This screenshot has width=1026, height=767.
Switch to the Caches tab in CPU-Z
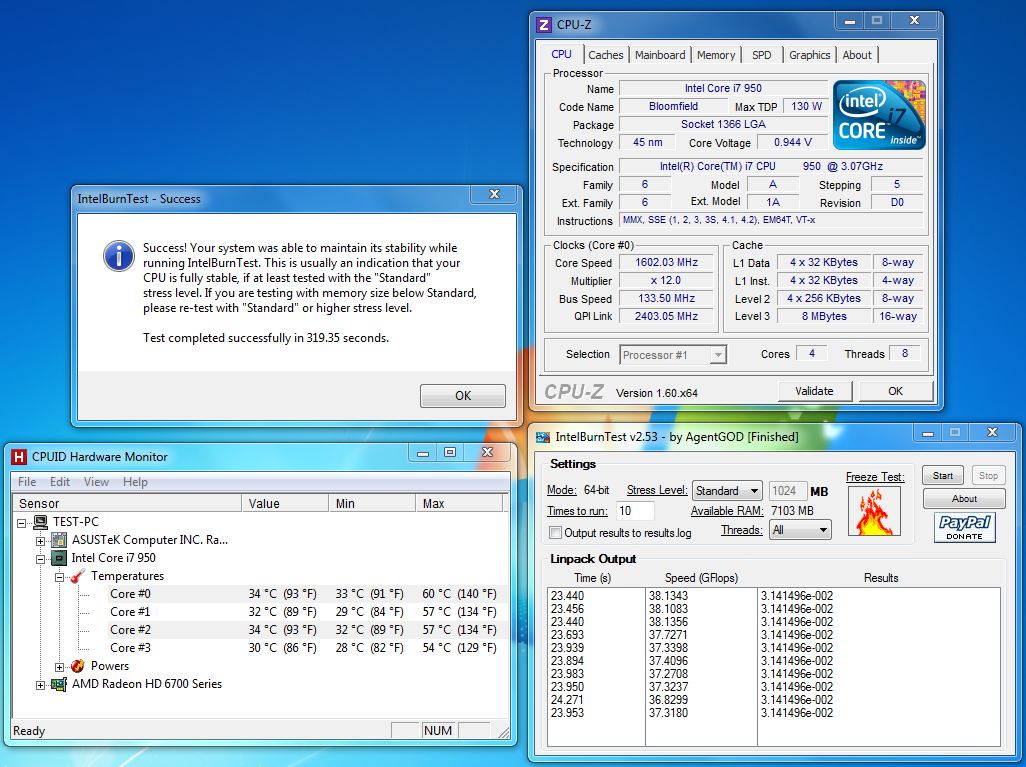pyautogui.click(x=605, y=55)
